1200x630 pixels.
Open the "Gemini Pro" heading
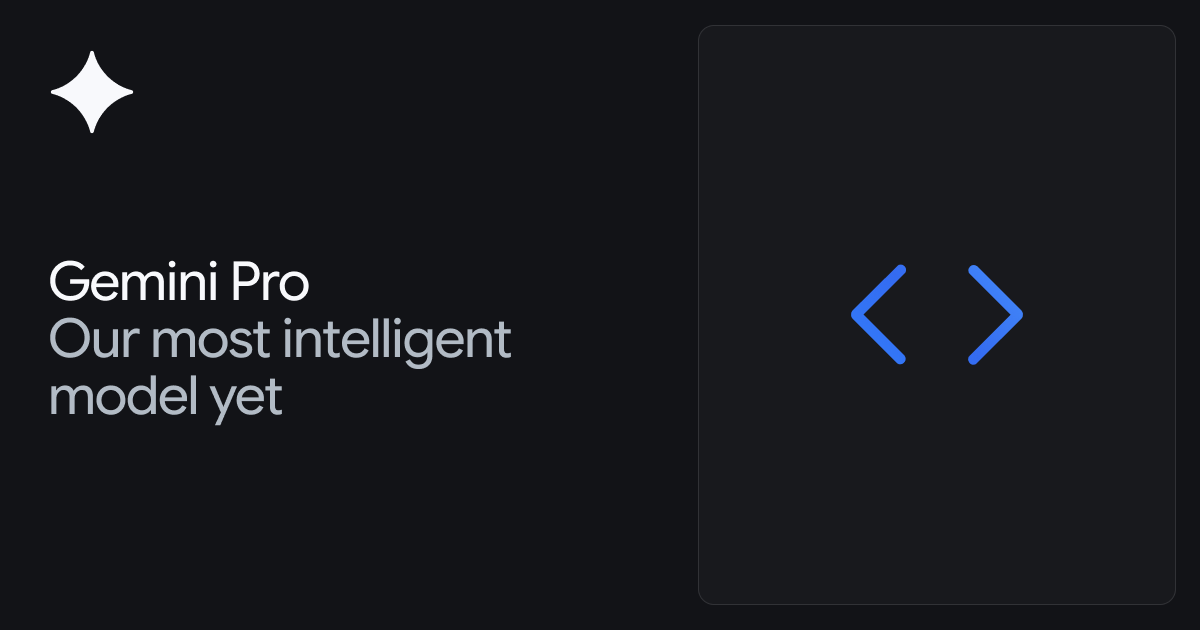[x=179, y=283]
